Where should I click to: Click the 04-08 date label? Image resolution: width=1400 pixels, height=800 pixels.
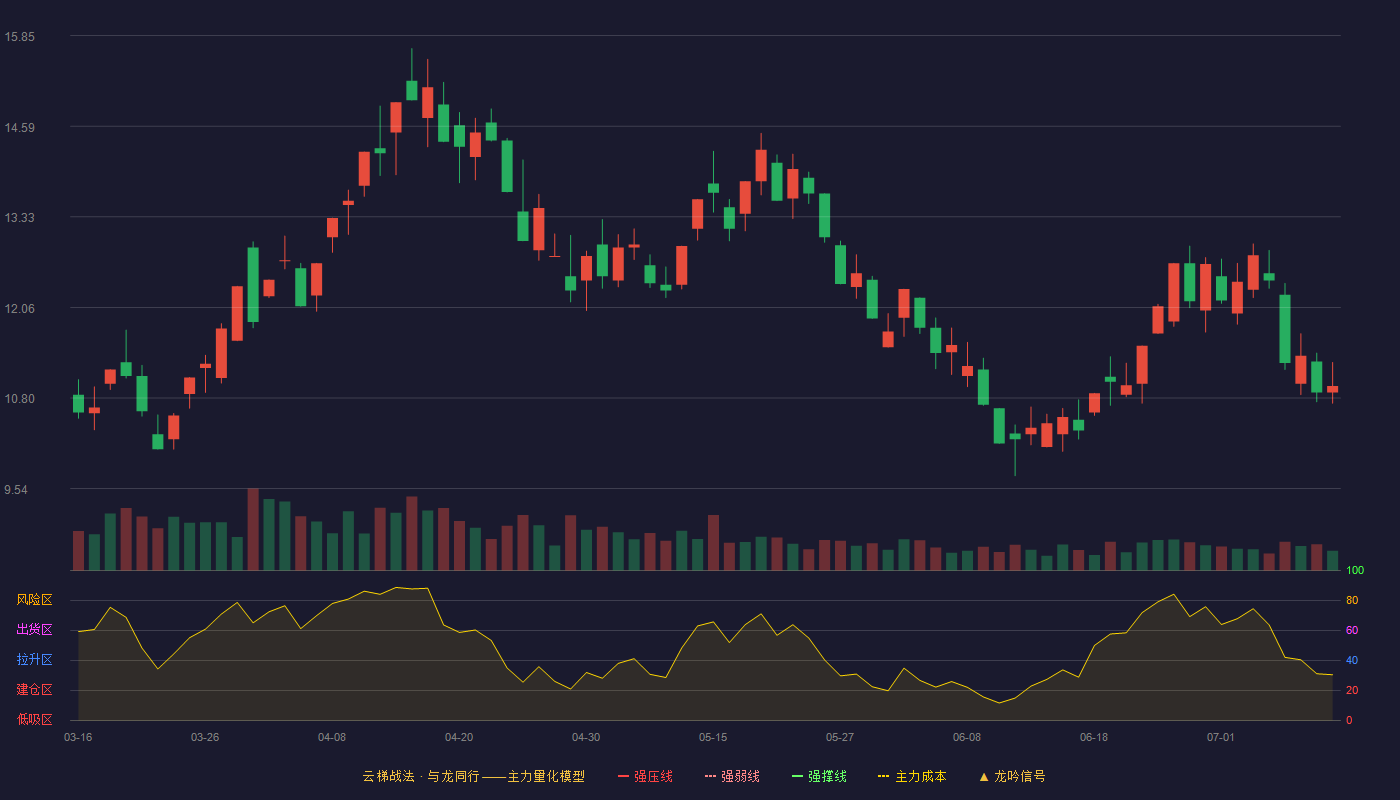pyautogui.click(x=332, y=737)
